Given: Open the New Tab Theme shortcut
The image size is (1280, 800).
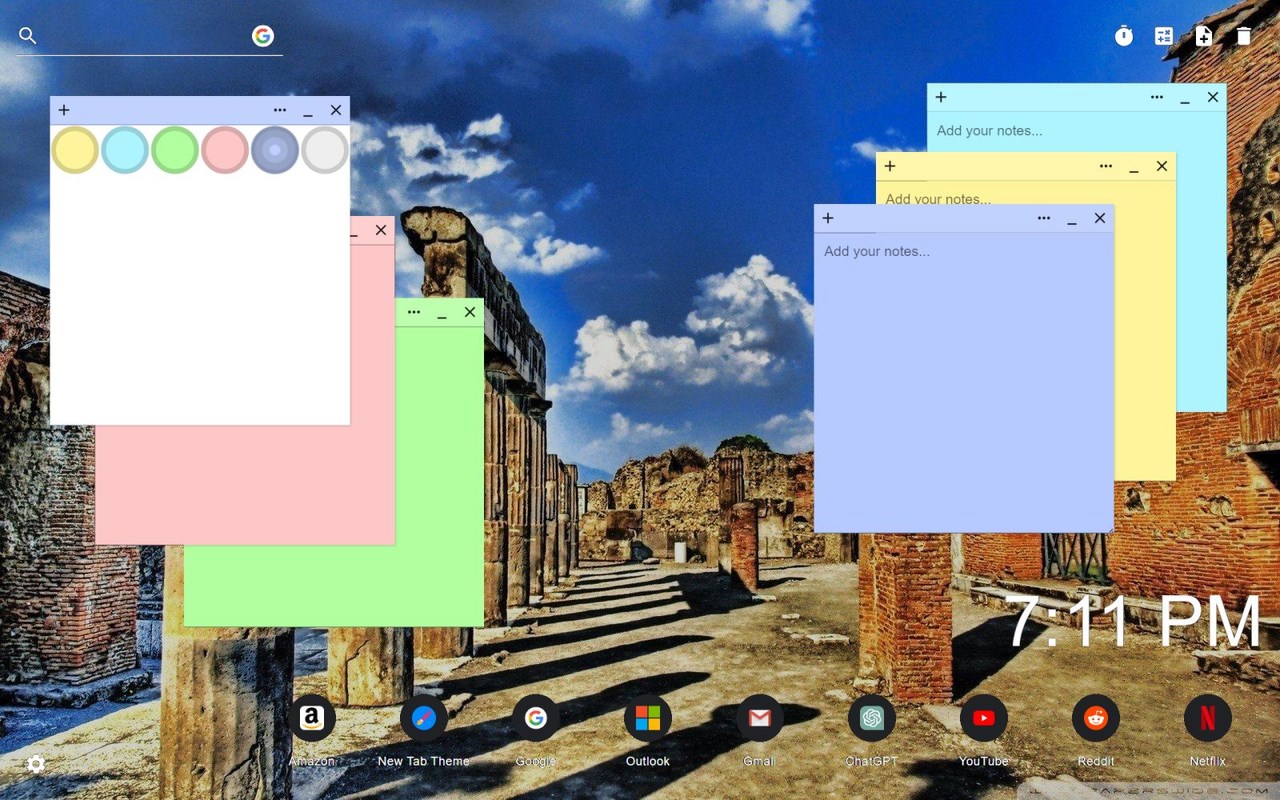Looking at the screenshot, I should point(424,718).
